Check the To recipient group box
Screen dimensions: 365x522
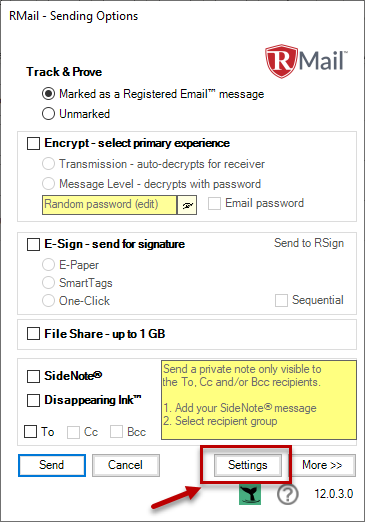30,432
